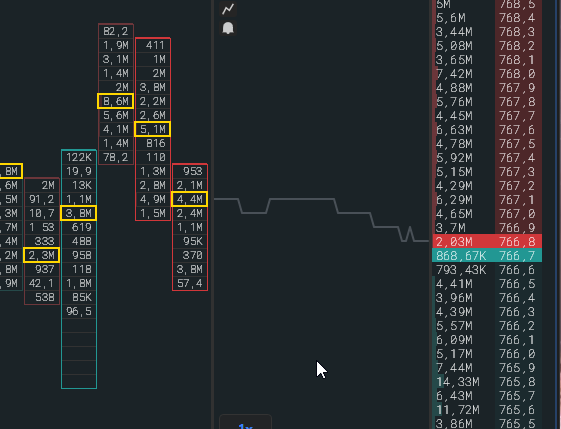Select the 767,3 ask price level
Screen dimensions: 561x429
517,172
